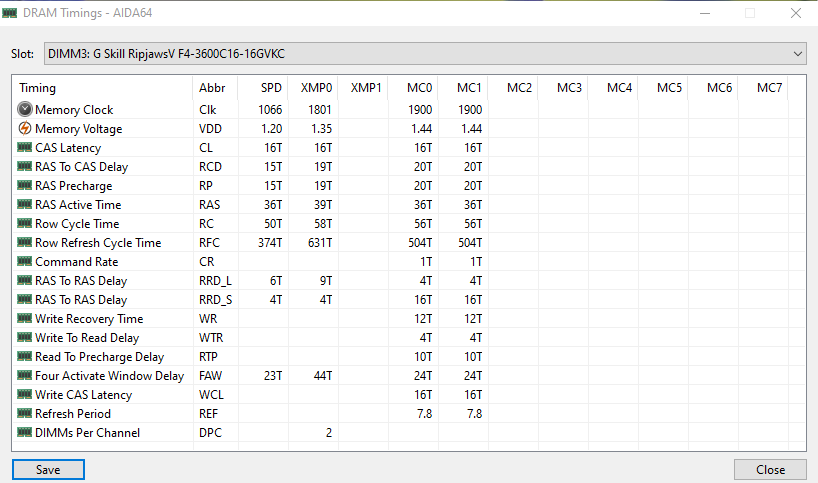Click the Abbr column header
This screenshot has width=818, height=483.
(215, 88)
